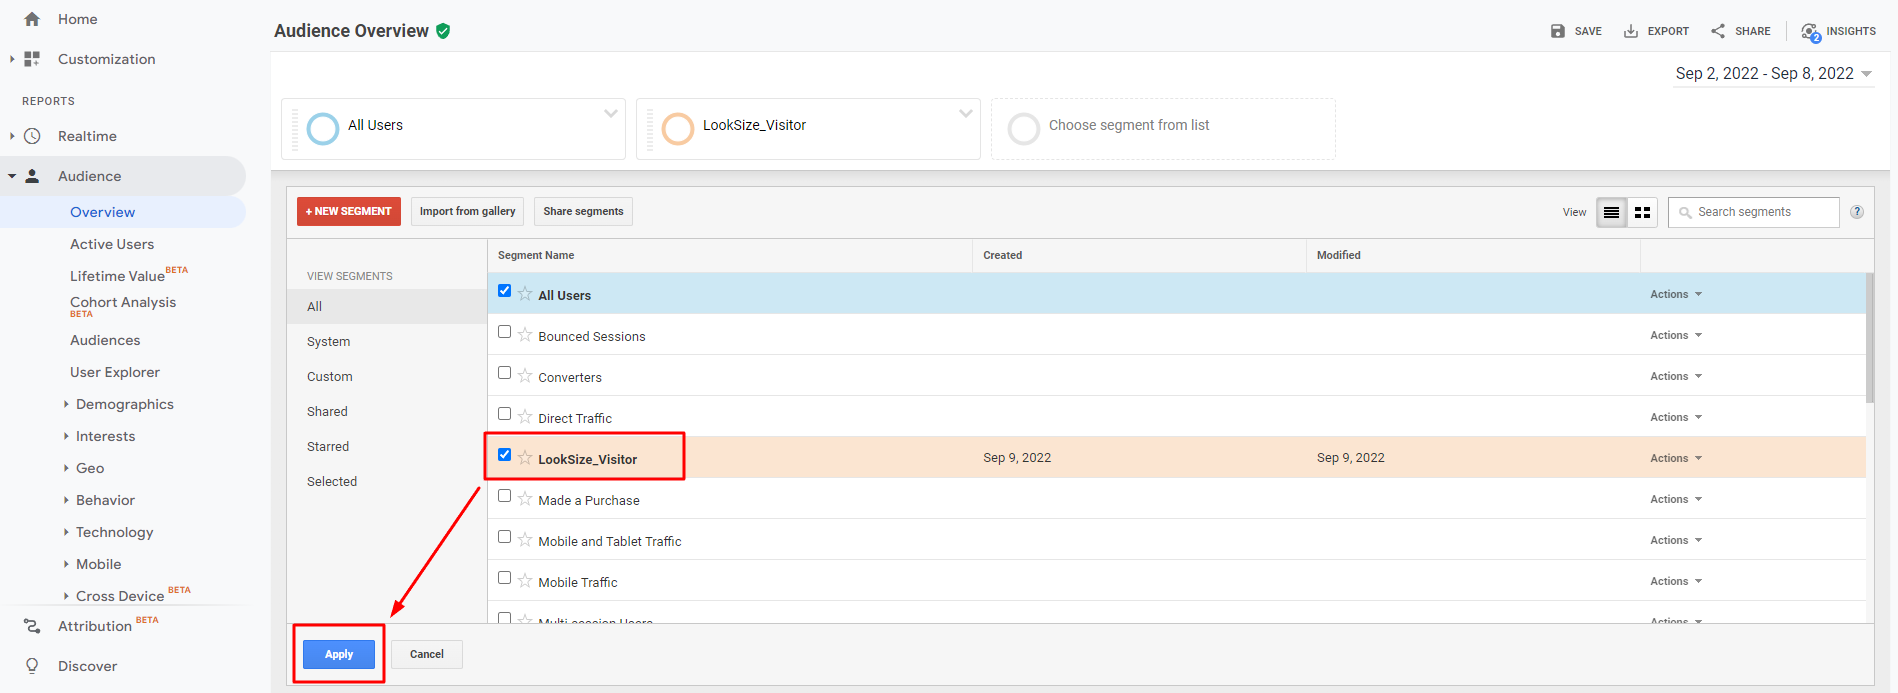Click the segment list vertical scrollbar

click(1870, 338)
